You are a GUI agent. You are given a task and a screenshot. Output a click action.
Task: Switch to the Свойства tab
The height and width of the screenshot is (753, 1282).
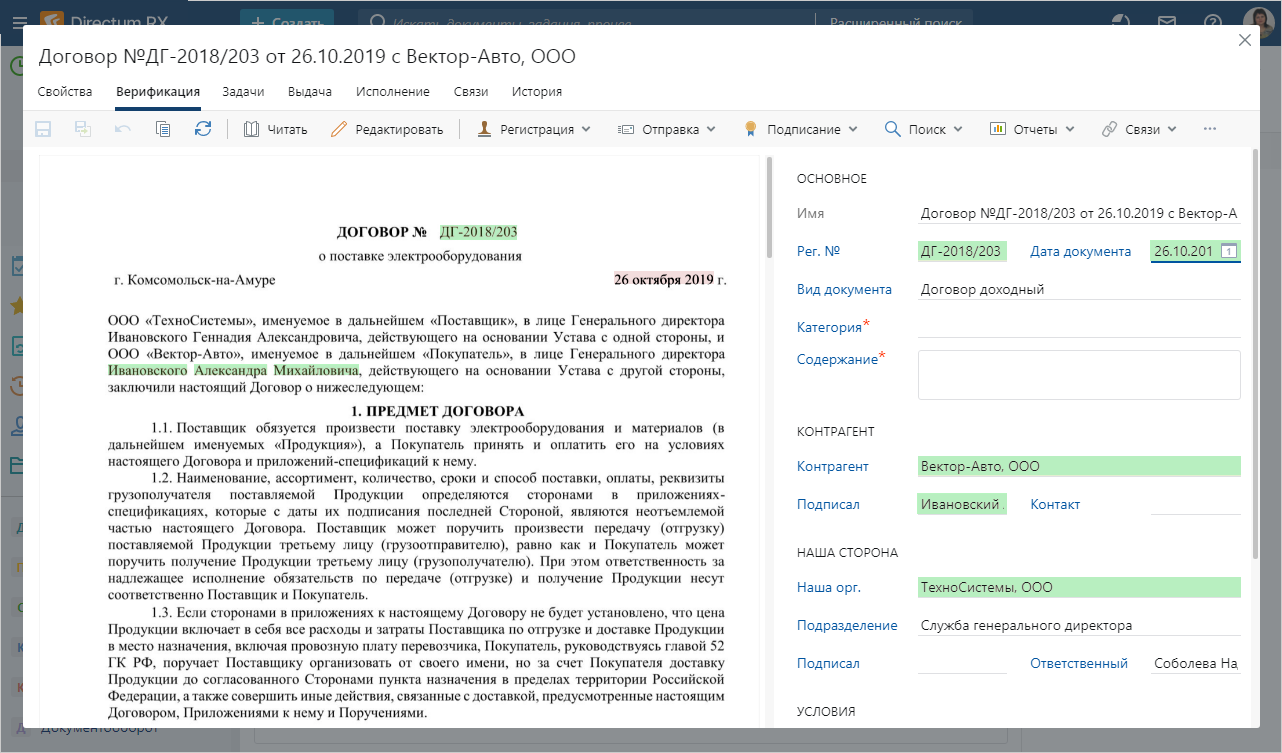(x=65, y=91)
